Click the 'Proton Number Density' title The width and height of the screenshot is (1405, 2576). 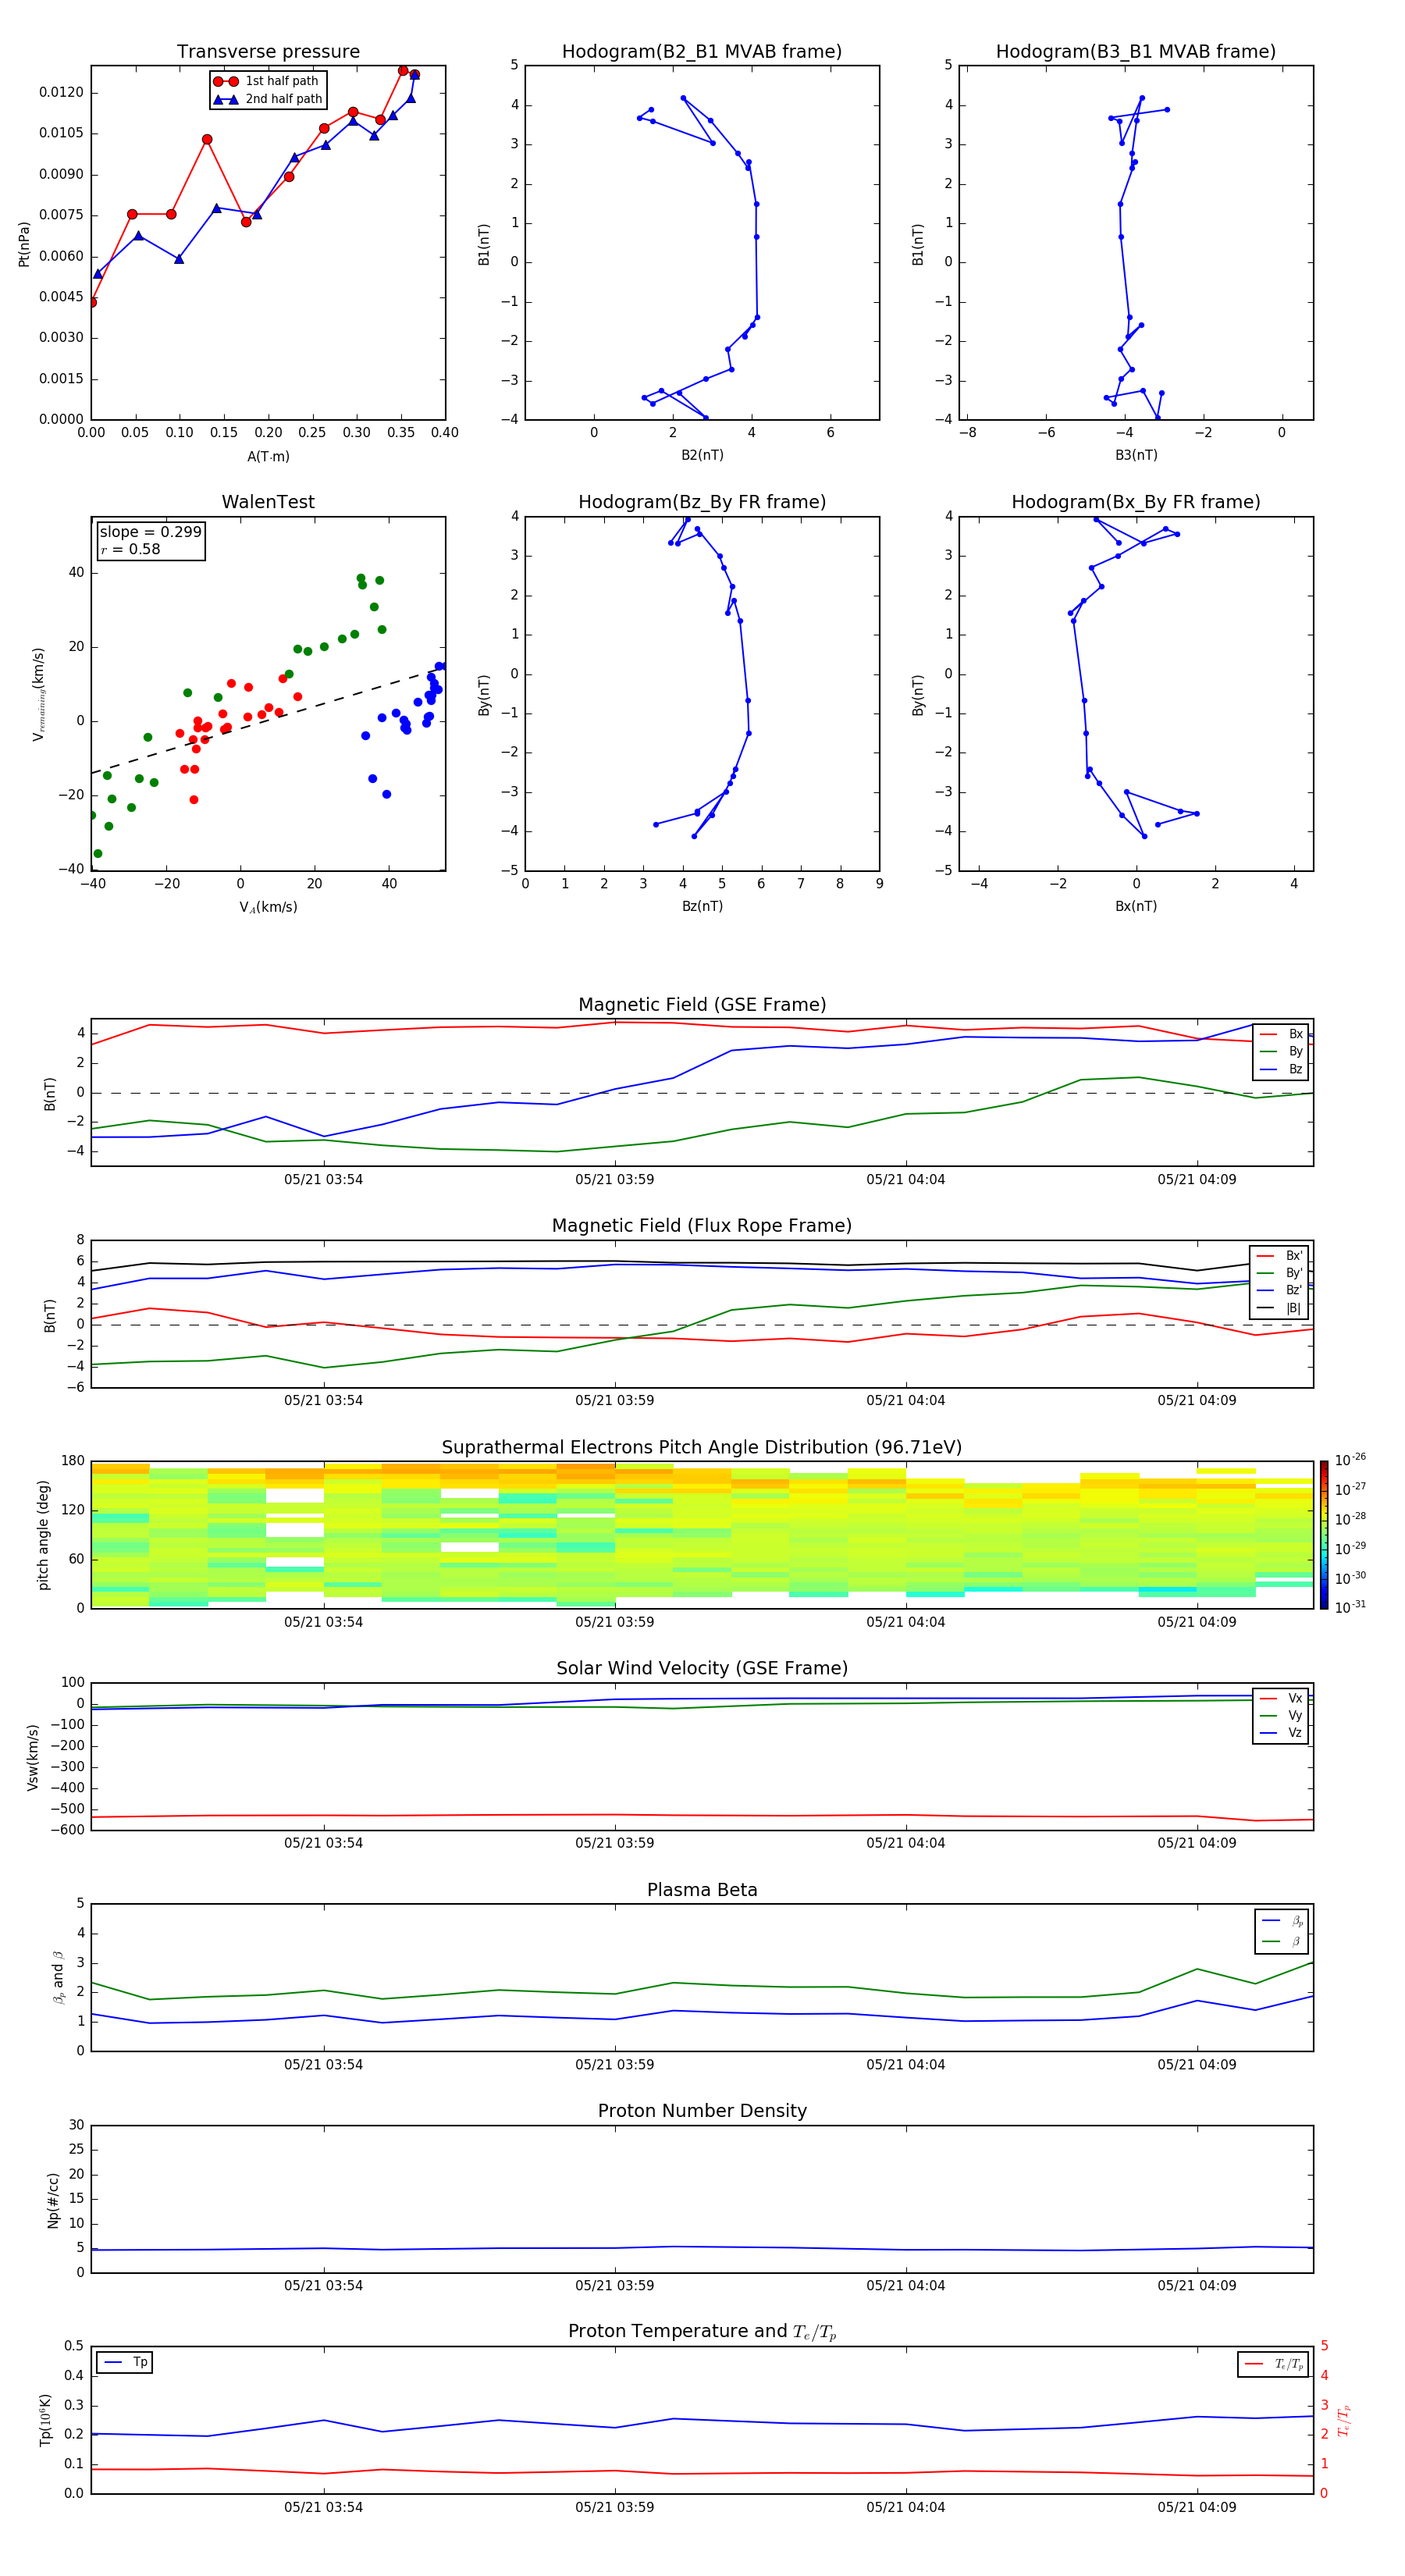point(702,2111)
